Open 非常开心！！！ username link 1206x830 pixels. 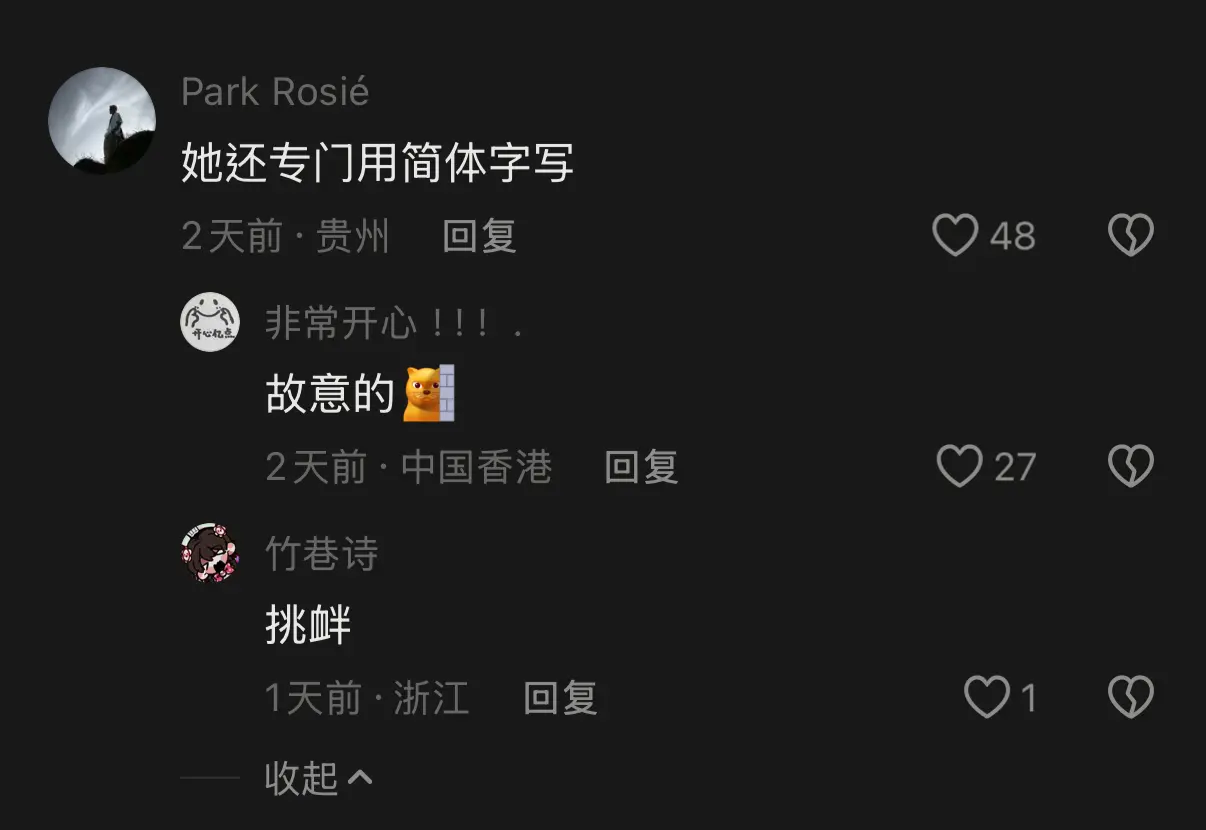coord(394,324)
